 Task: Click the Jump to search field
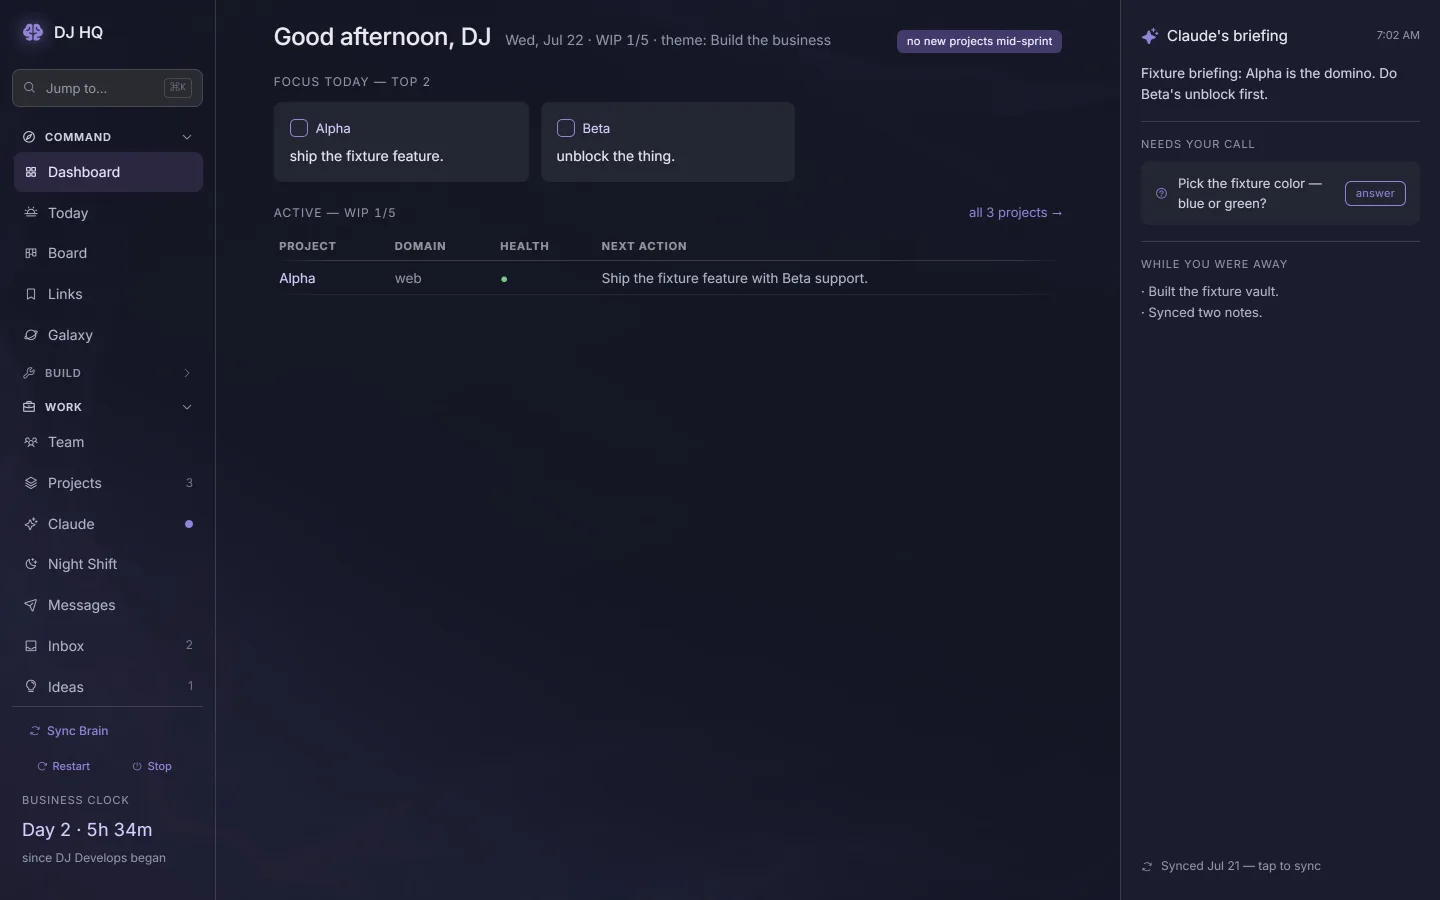(108, 88)
